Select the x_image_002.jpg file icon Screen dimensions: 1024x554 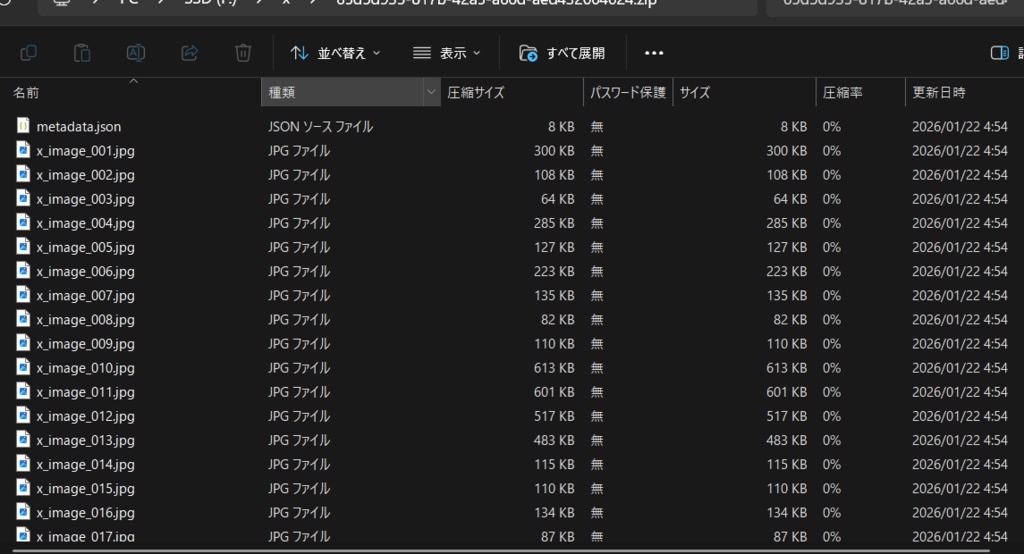(23, 174)
